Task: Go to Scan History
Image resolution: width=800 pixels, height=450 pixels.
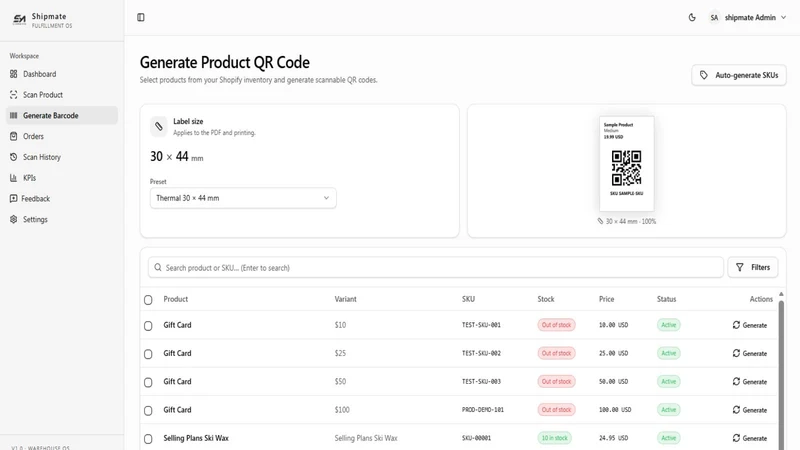Action: coord(62,157)
